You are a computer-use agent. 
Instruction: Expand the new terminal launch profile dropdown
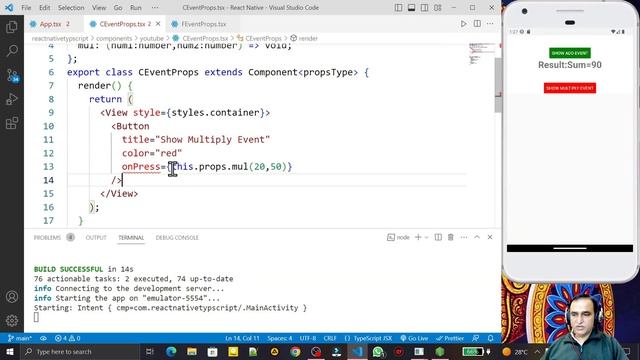pos(427,237)
